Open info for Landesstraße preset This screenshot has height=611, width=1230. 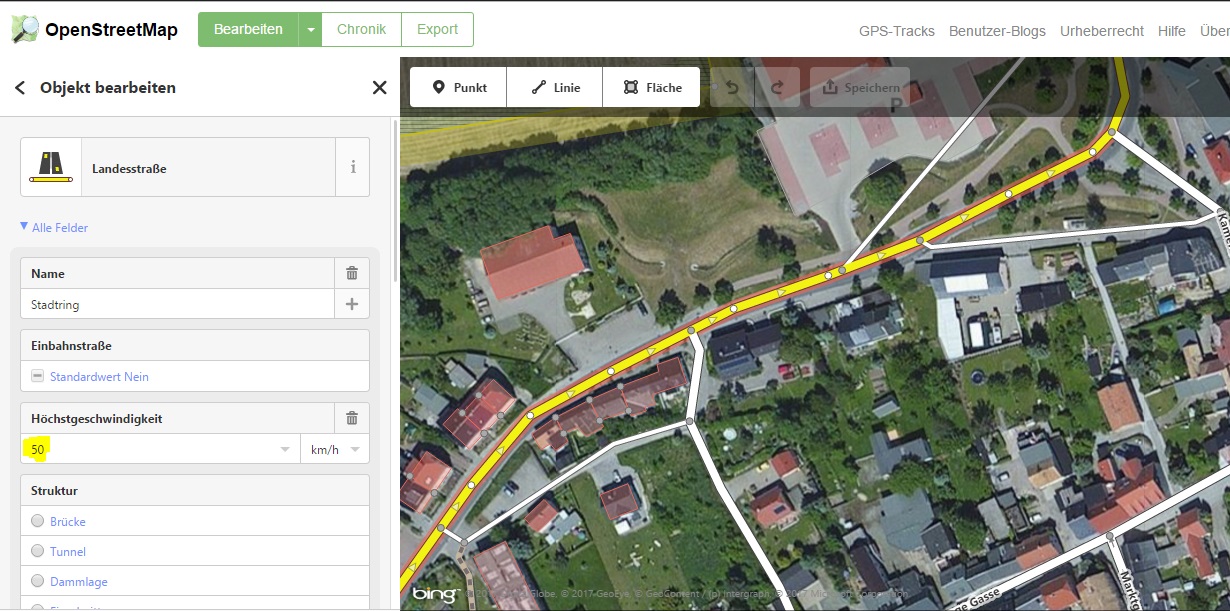pyautogui.click(x=352, y=167)
